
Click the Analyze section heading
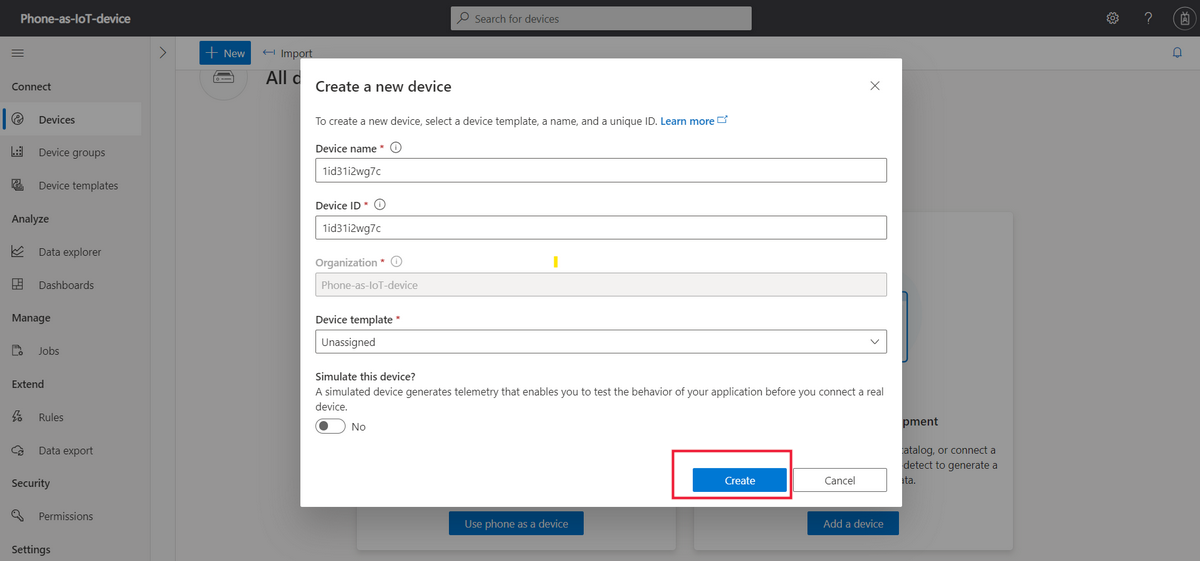[x=30, y=218]
